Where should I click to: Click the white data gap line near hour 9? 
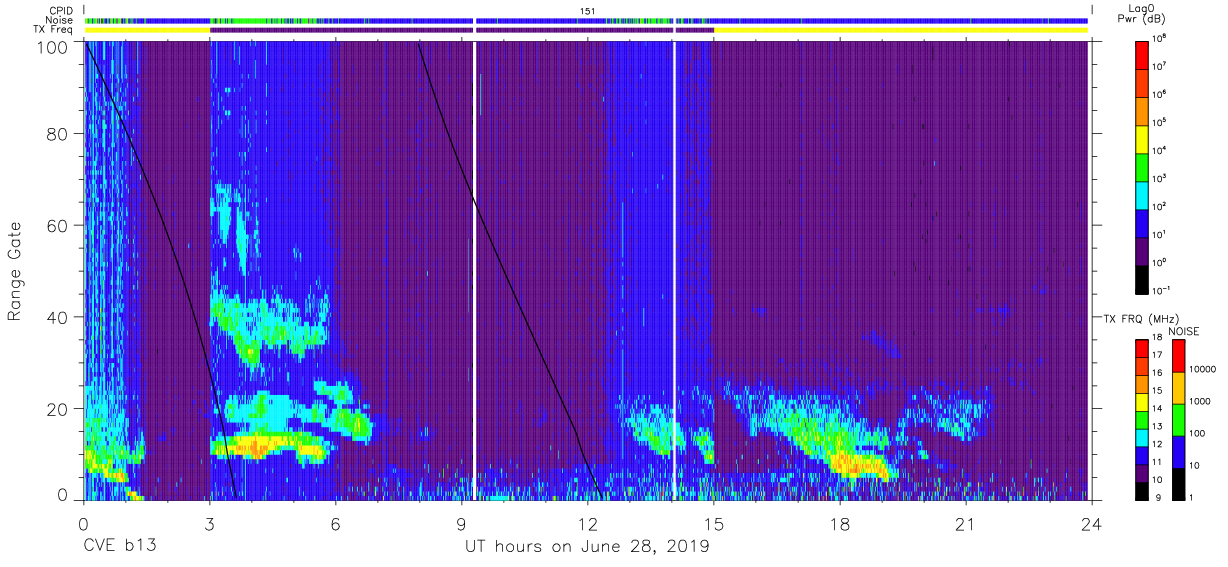(x=474, y=270)
